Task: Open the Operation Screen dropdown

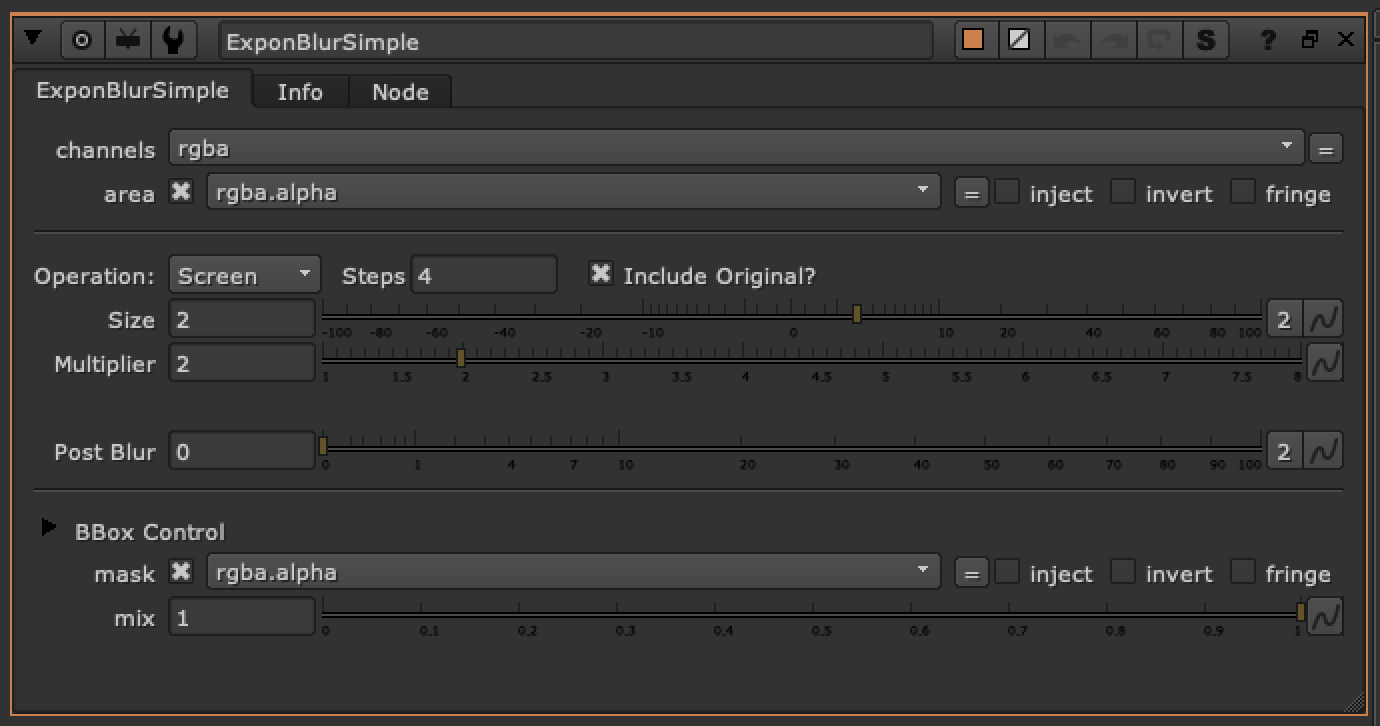Action: pyautogui.click(x=244, y=275)
